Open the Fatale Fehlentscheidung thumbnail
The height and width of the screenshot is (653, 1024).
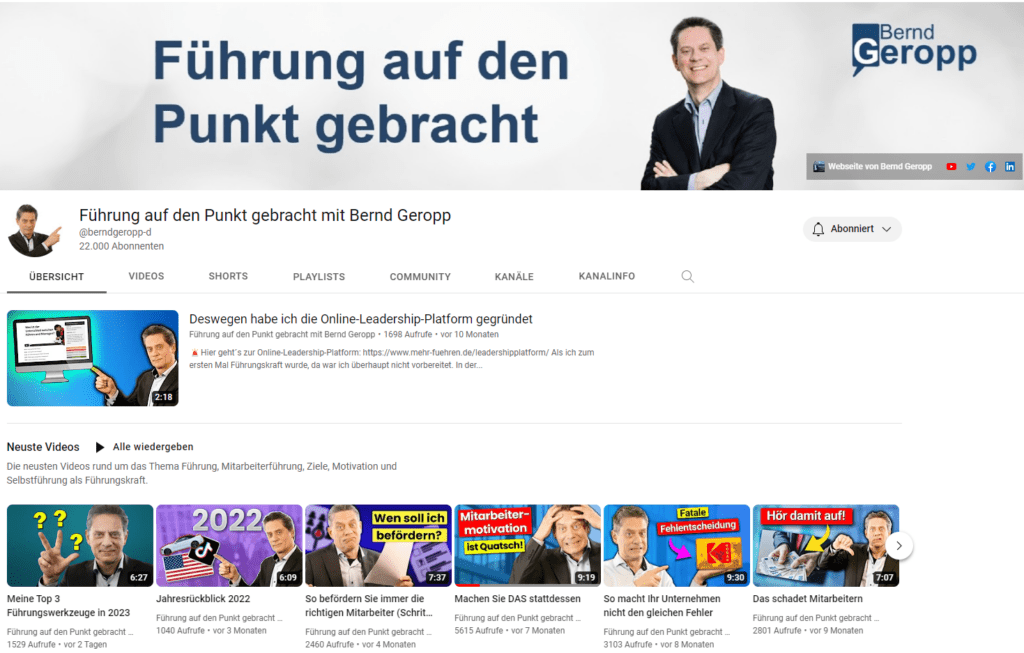coord(677,545)
